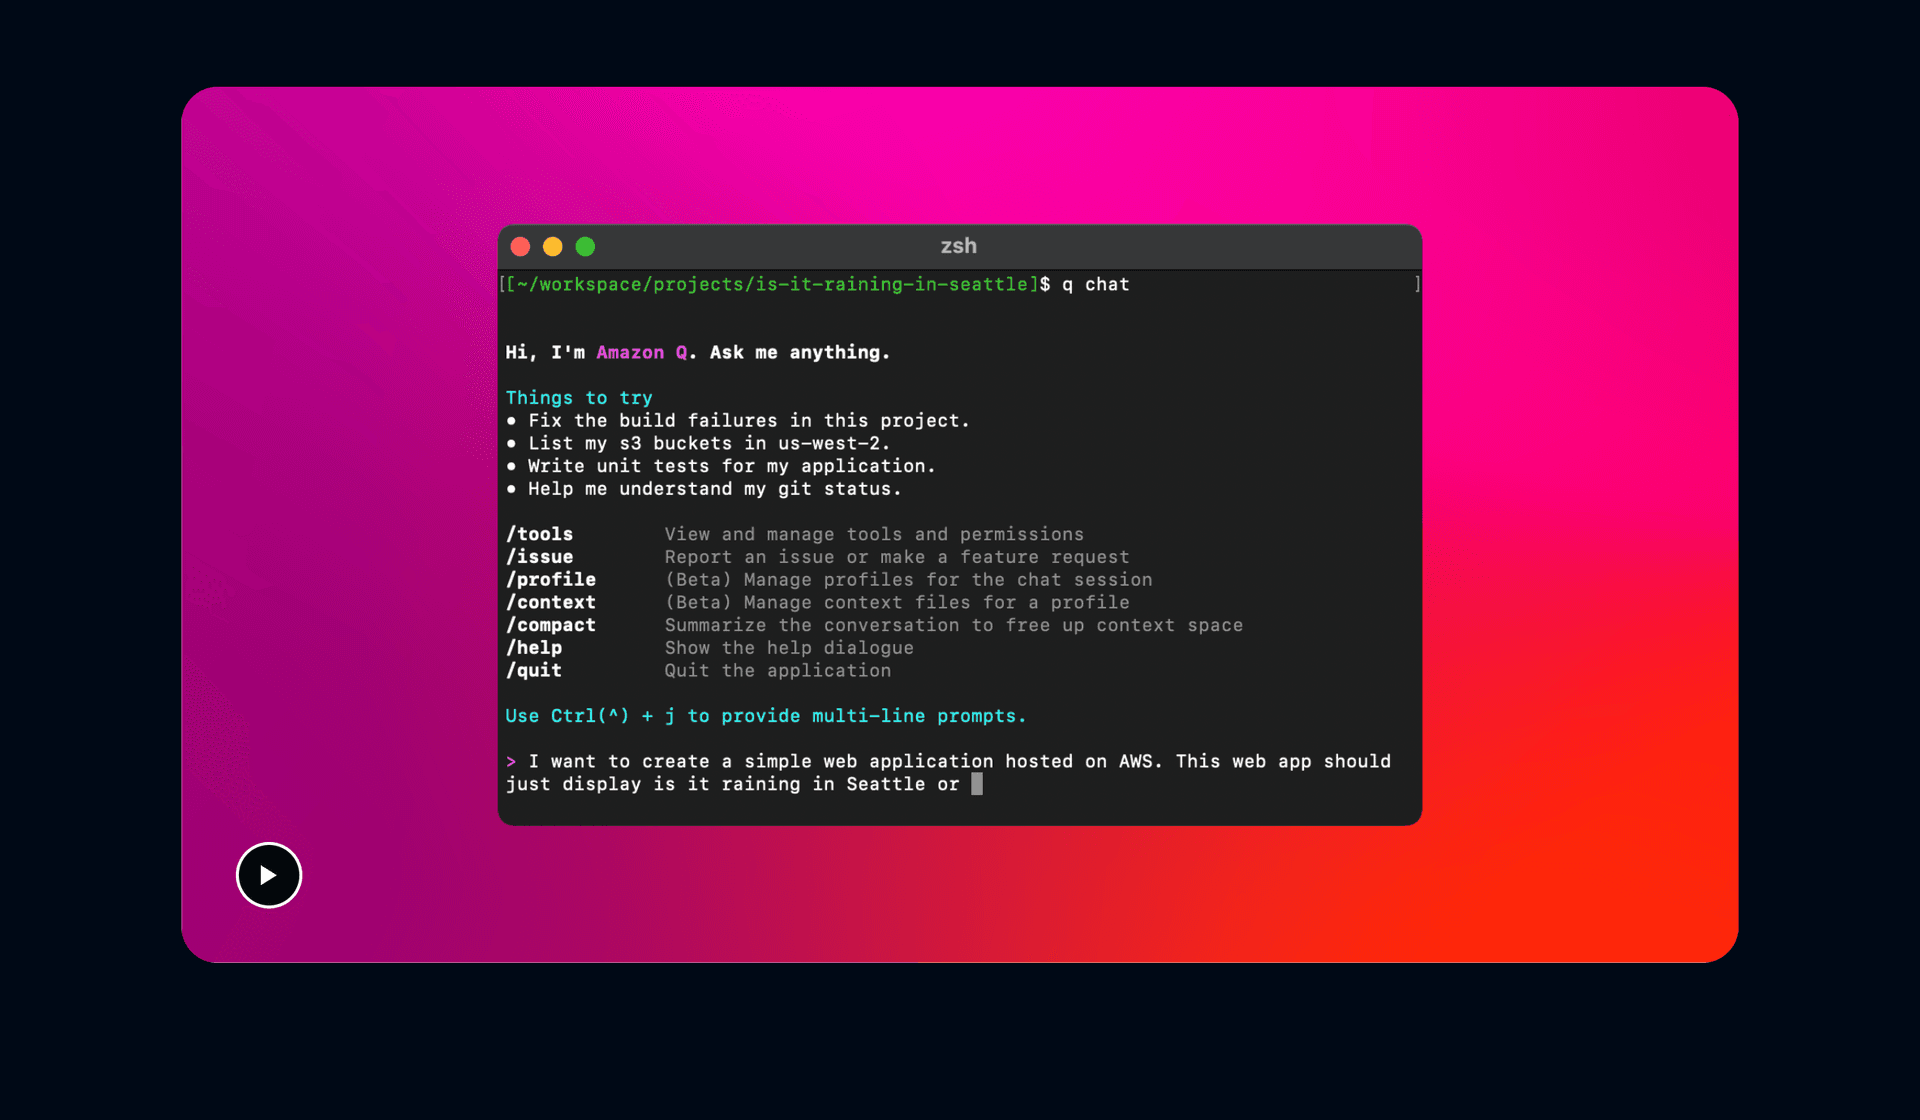1920x1120 pixels.
Task: Click 'View and manage tools and permissions'
Action: [x=874, y=534]
